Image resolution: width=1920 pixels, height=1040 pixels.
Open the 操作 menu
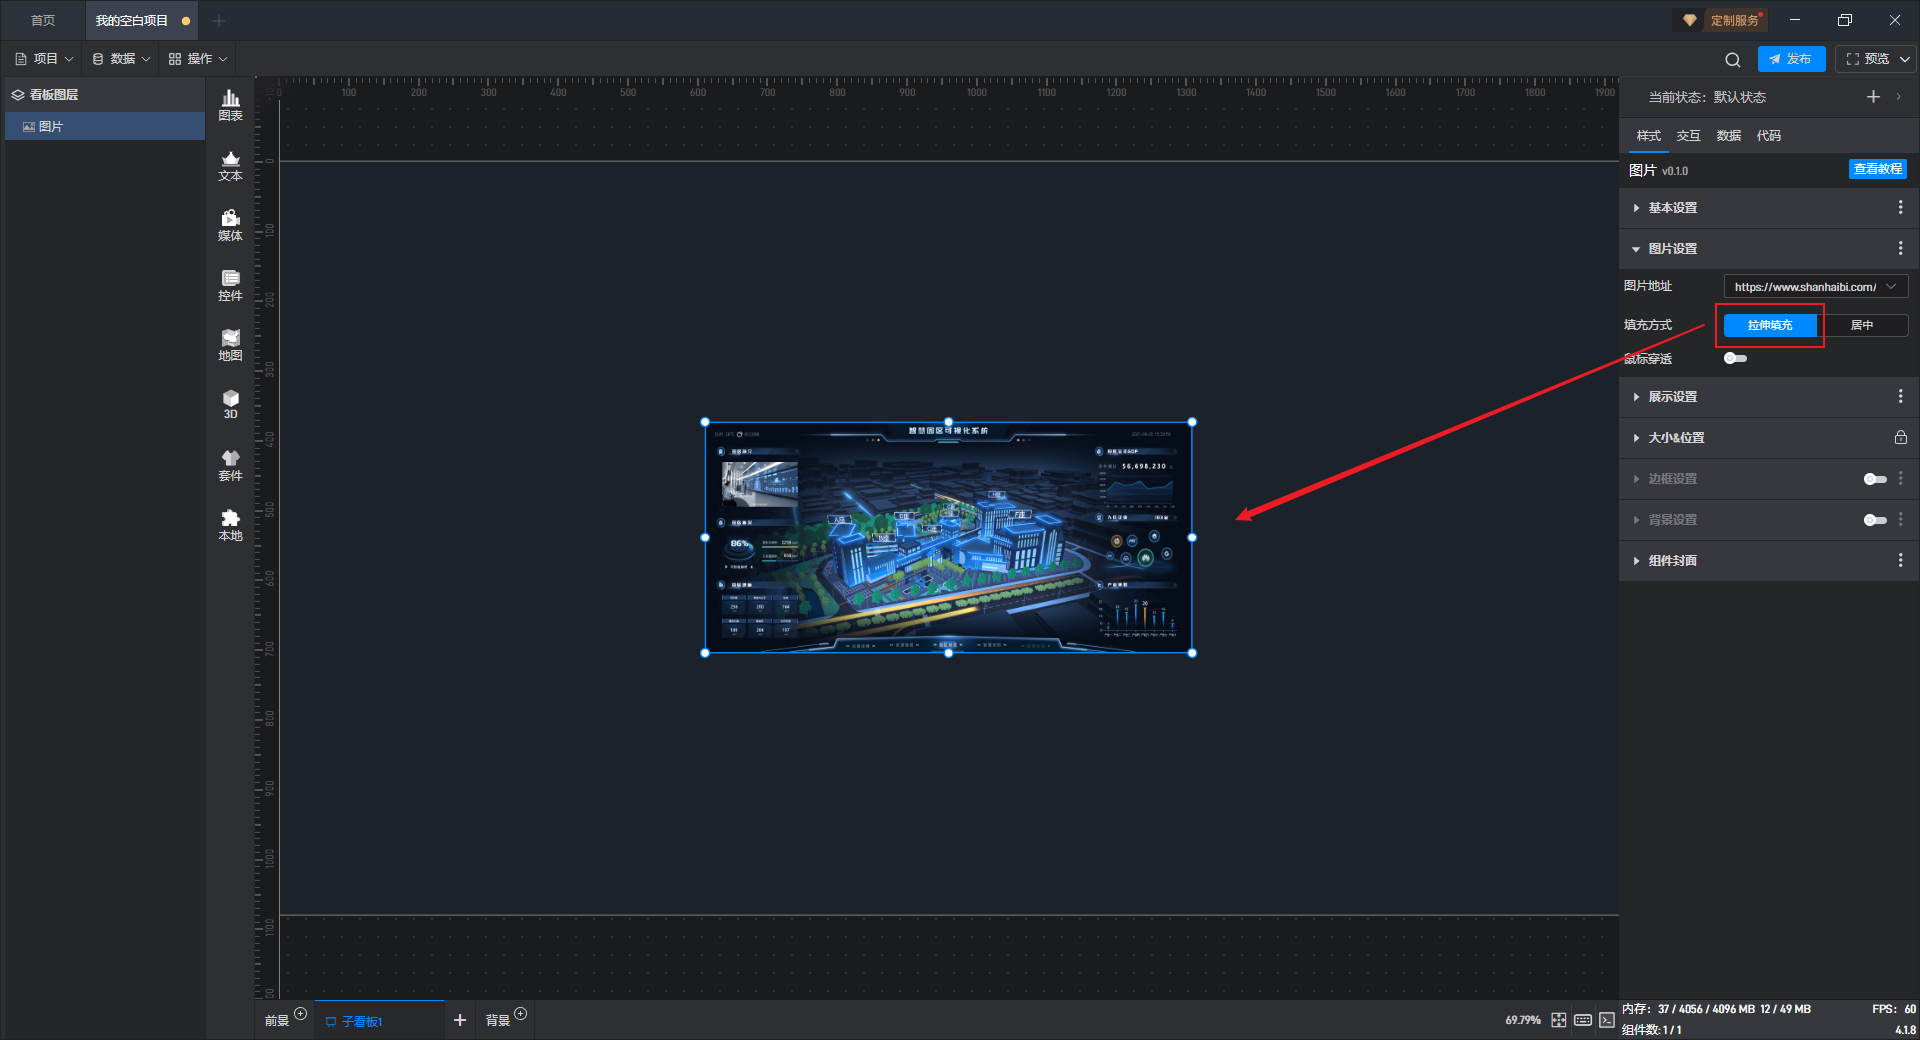(x=198, y=59)
